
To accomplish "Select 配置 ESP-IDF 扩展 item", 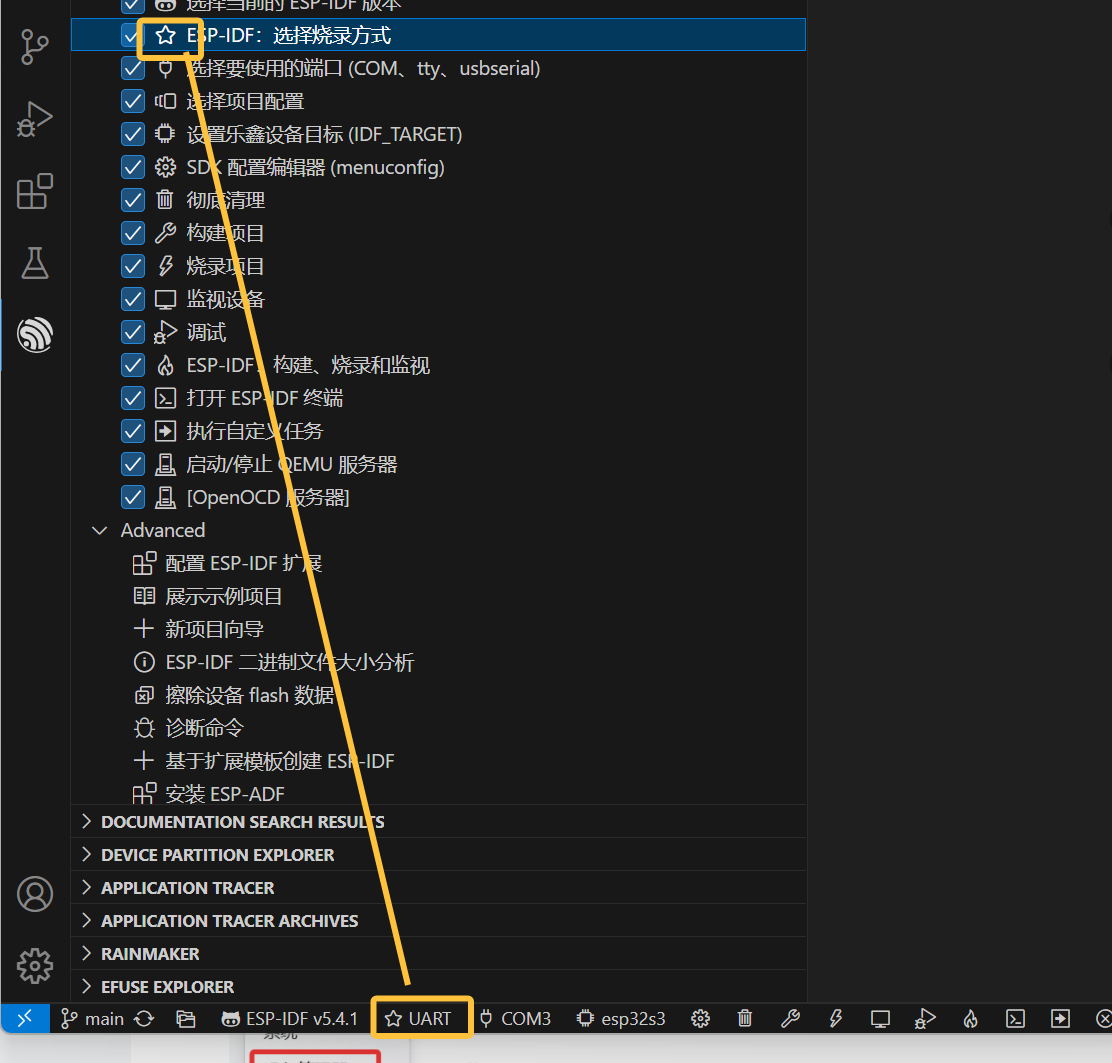I will tap(438, 563).
